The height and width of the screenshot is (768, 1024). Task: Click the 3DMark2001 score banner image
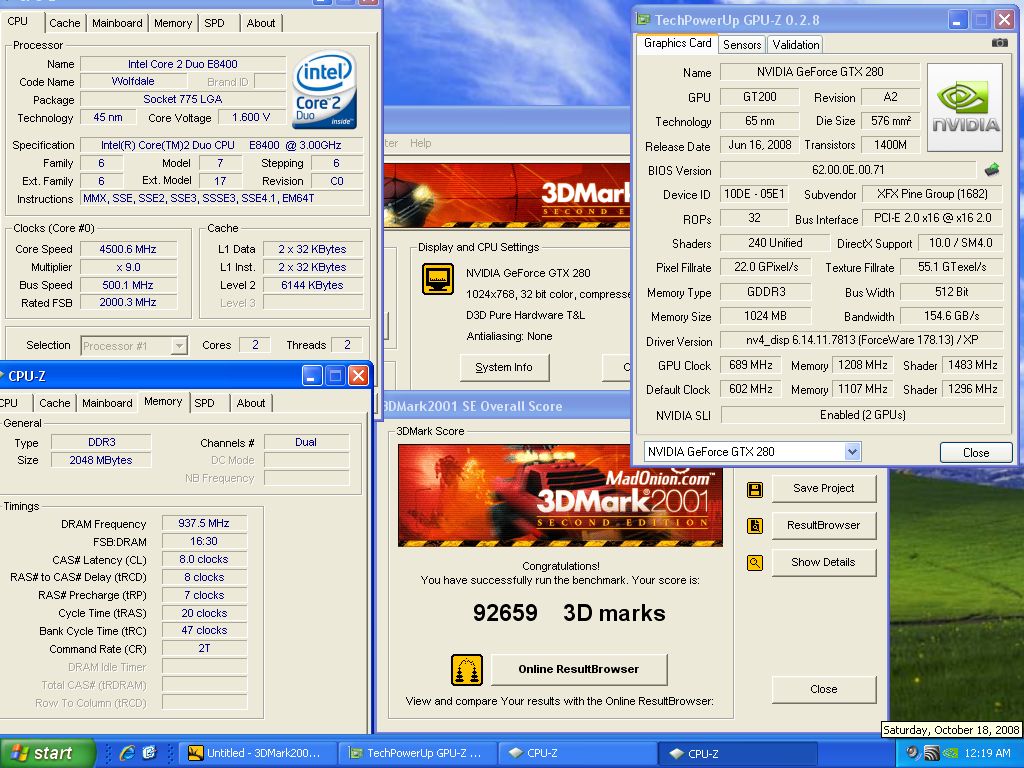[x=560, y=496]
